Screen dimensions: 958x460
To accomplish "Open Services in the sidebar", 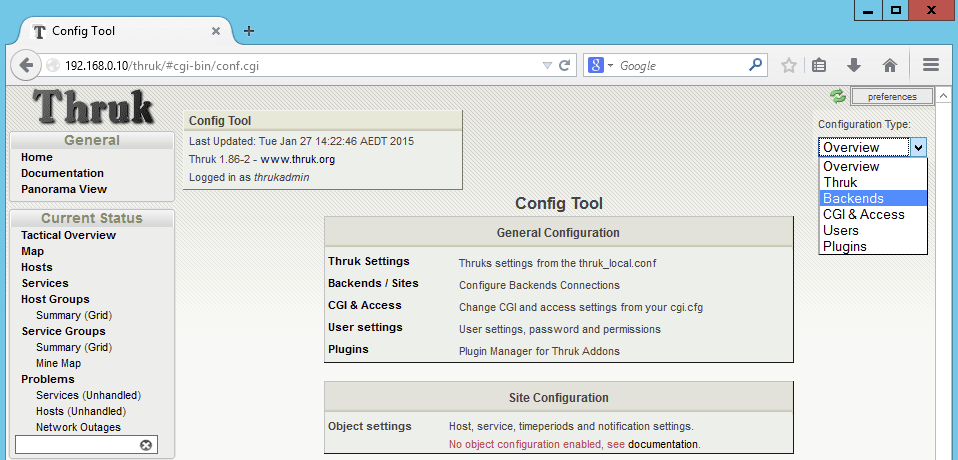I will coord(45,283).
